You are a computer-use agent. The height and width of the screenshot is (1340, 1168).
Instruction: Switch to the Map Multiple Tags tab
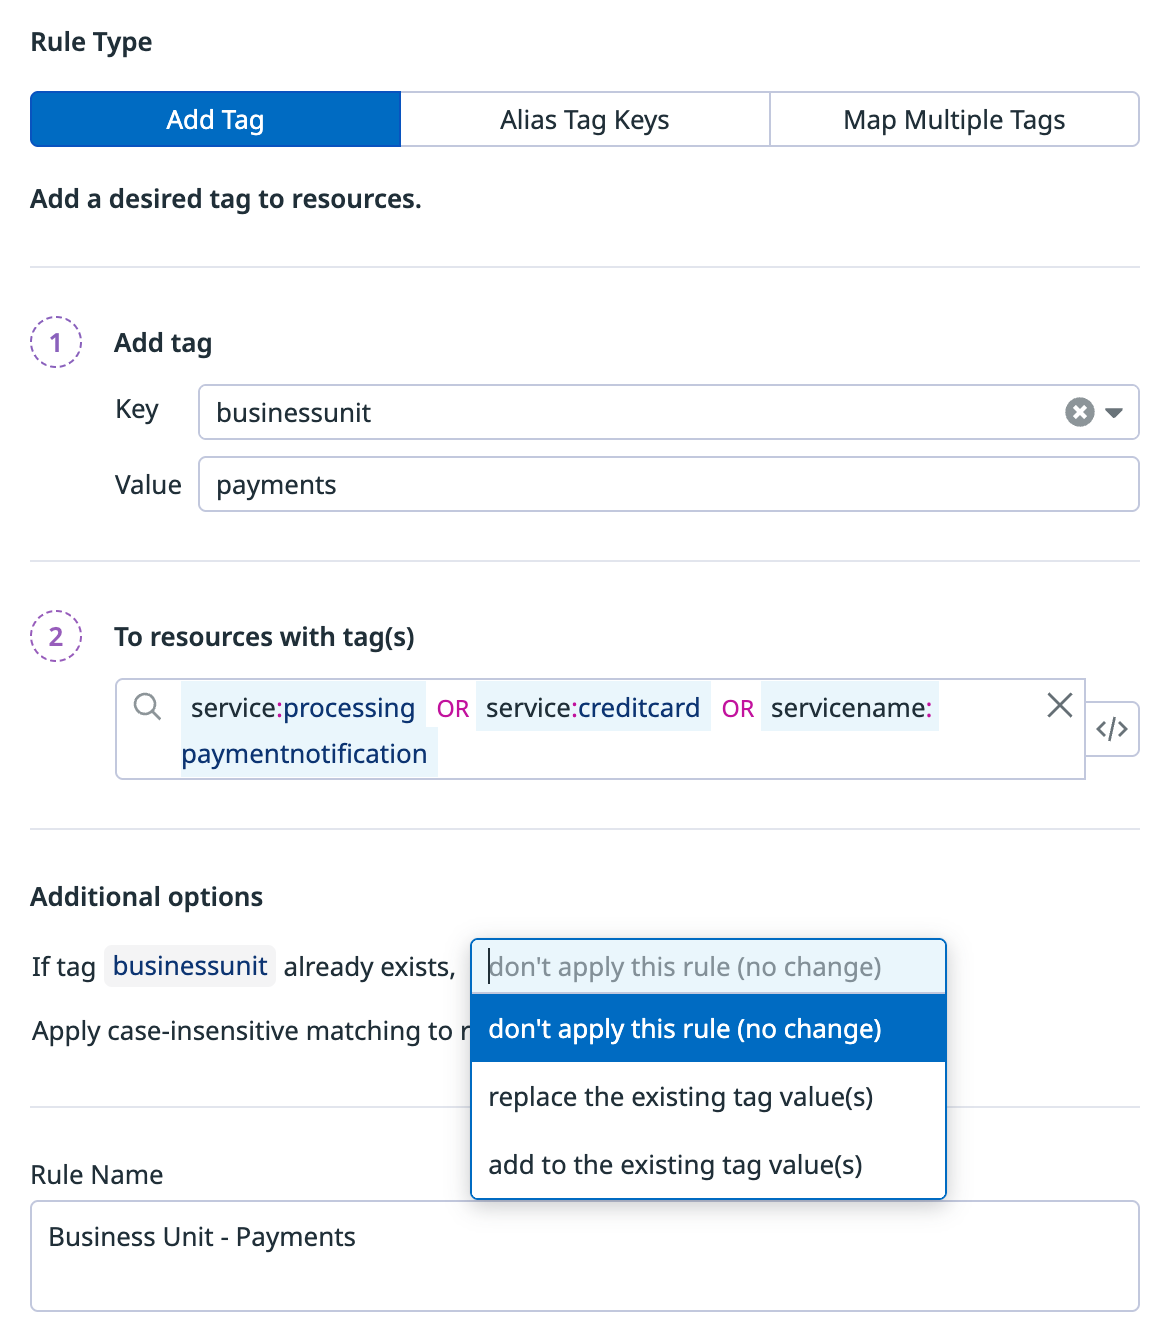(x=953, y=120)
